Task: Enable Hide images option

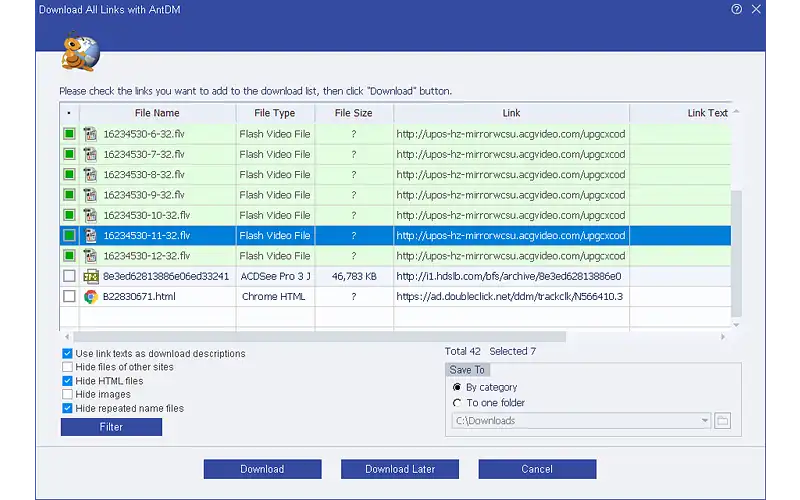Action: [x=67, y=394]
